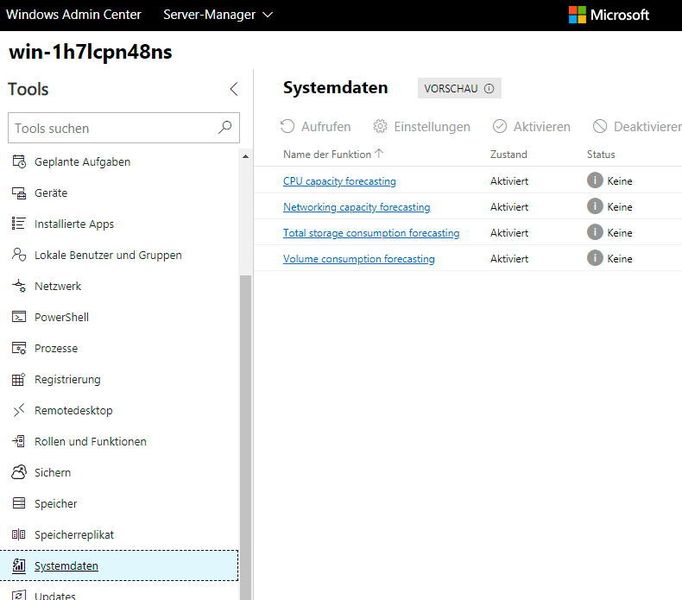
Task: Open the CPU capacity forecasting link
Action: [340, 181]
